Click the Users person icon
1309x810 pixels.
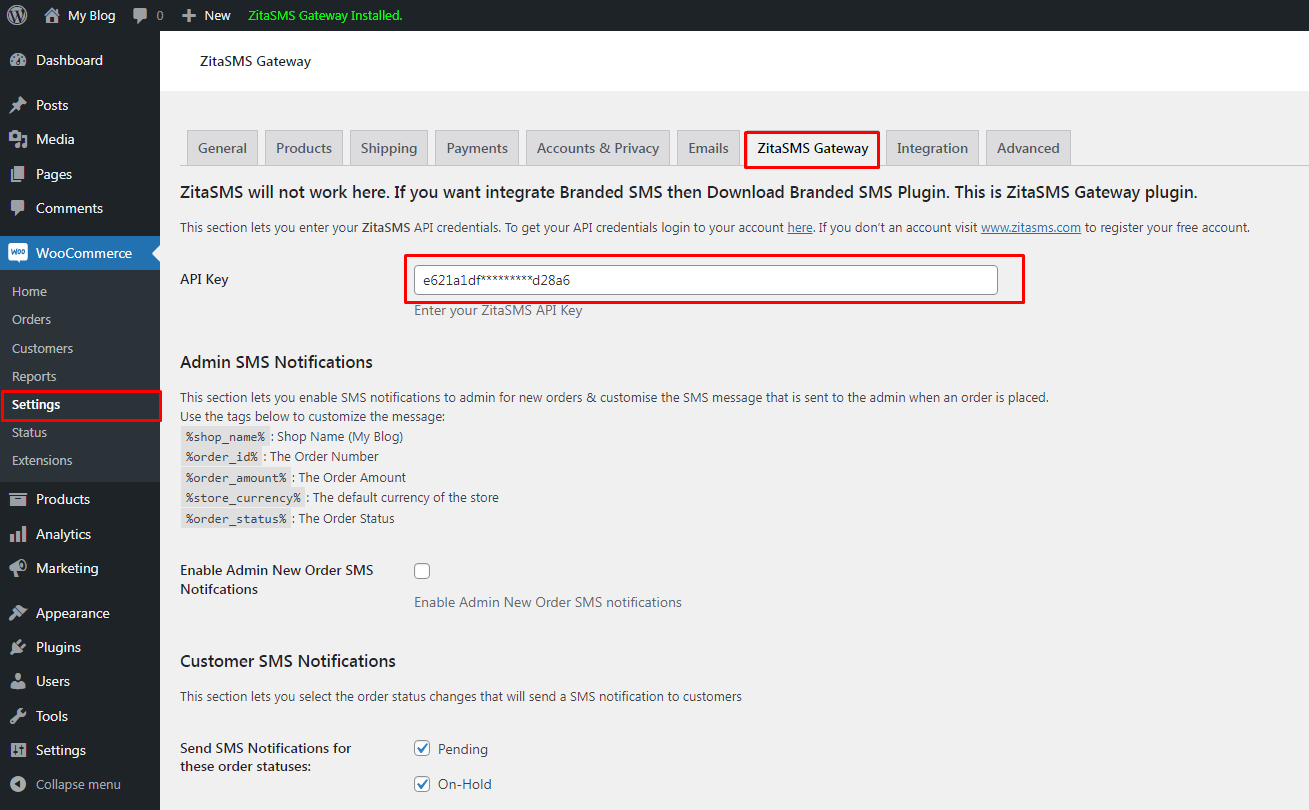(18, 681)
